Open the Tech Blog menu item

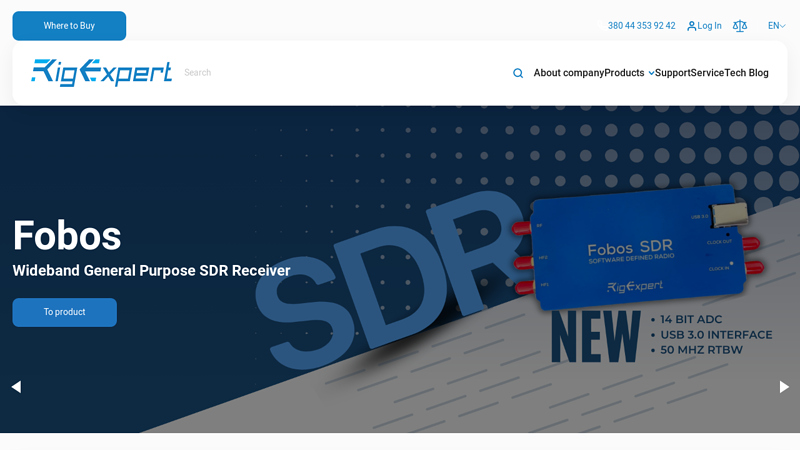(x=746, y=73)
